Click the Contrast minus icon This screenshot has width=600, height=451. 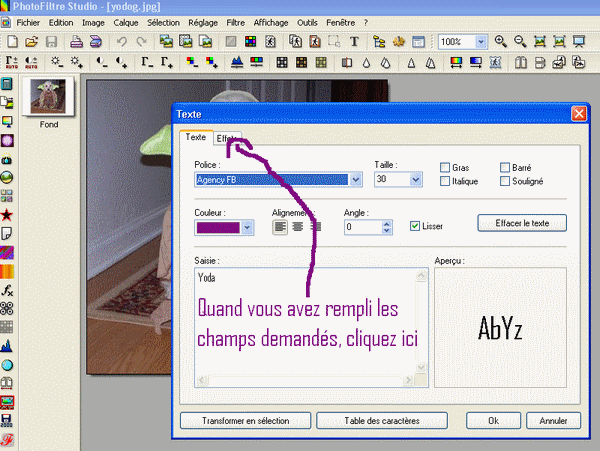pyautogui.click(x=102, y=62)
